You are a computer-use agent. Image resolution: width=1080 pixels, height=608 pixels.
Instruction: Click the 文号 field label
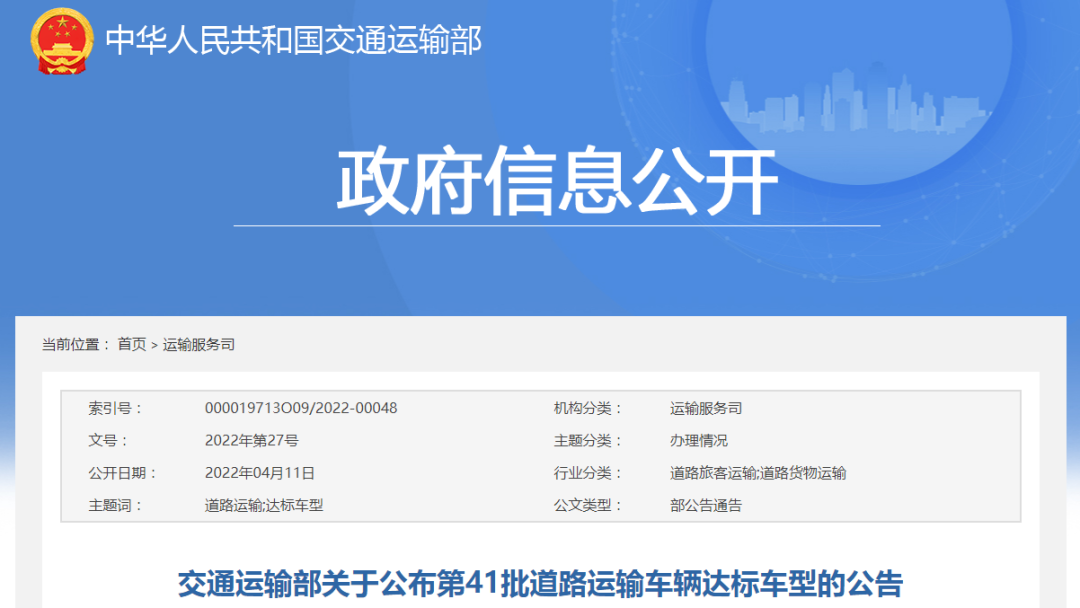[107, 441]
